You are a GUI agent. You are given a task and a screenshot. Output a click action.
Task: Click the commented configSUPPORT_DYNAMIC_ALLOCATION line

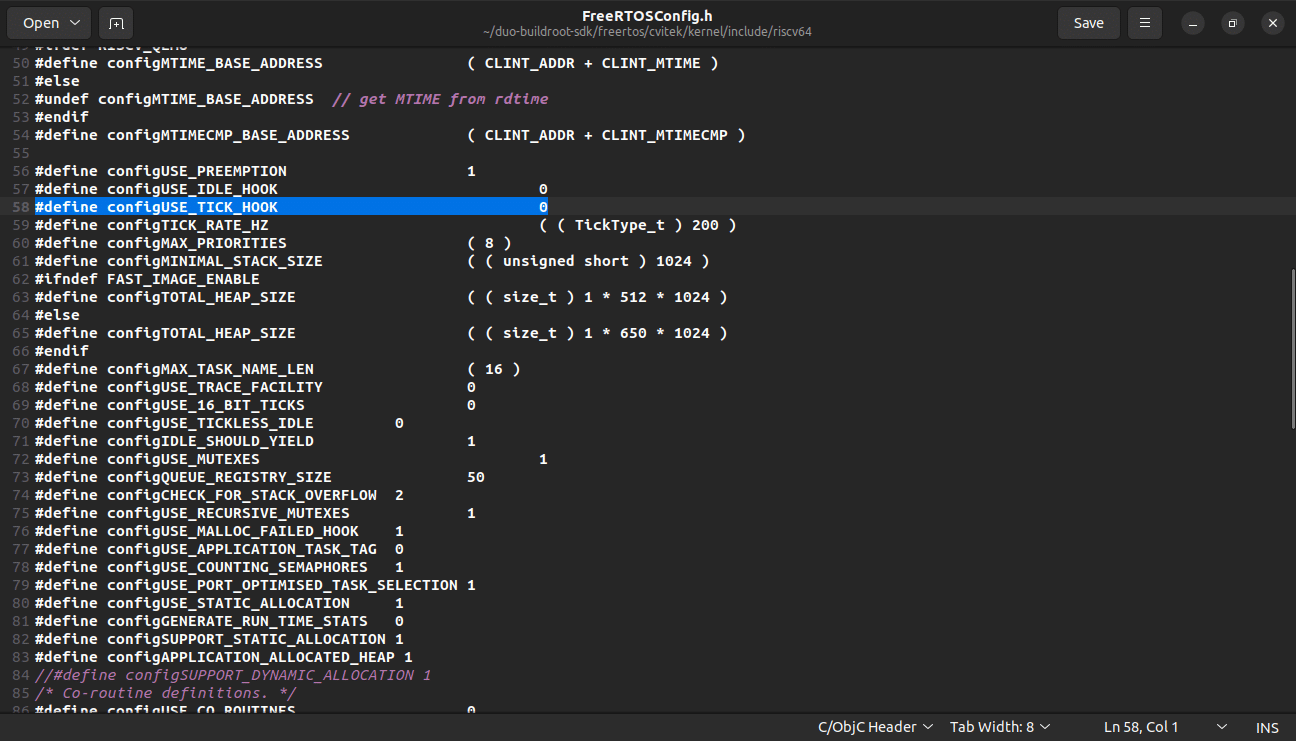tap(233, 675)
